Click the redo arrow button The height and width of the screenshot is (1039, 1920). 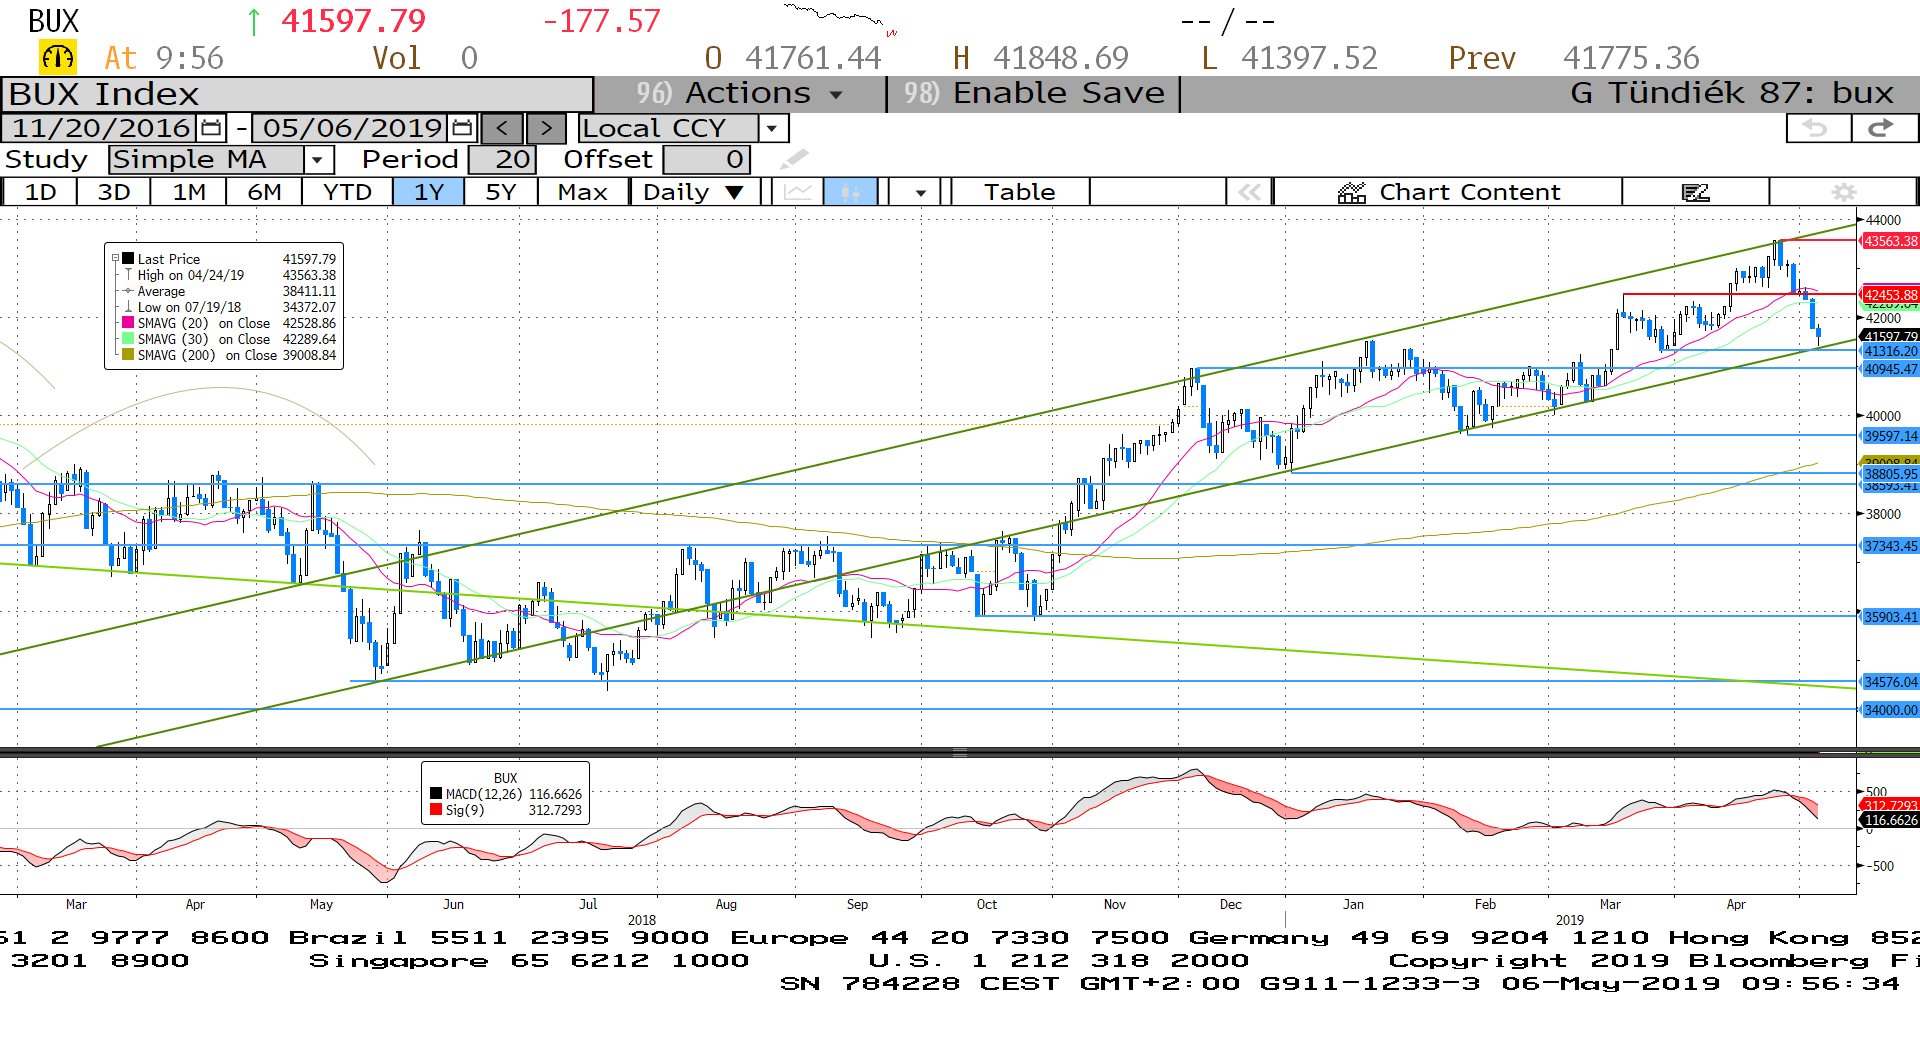(x=1883, y=128)
